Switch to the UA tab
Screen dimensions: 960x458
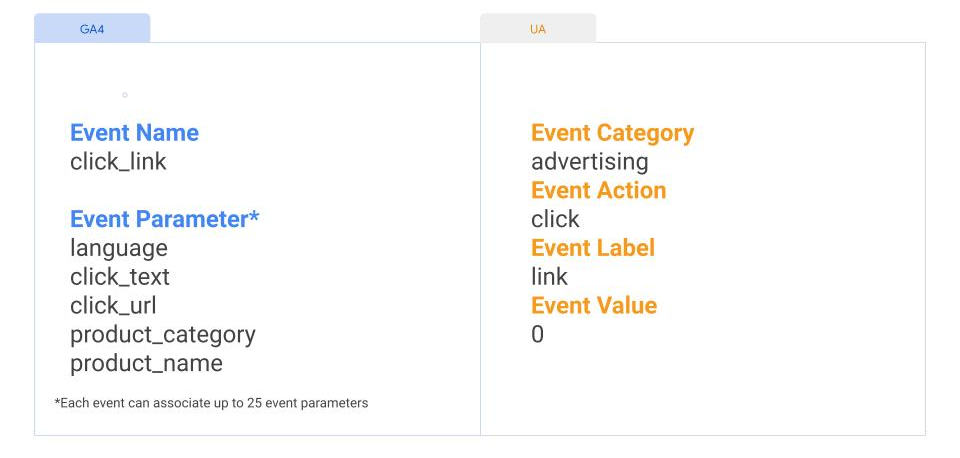coord(538,29)
